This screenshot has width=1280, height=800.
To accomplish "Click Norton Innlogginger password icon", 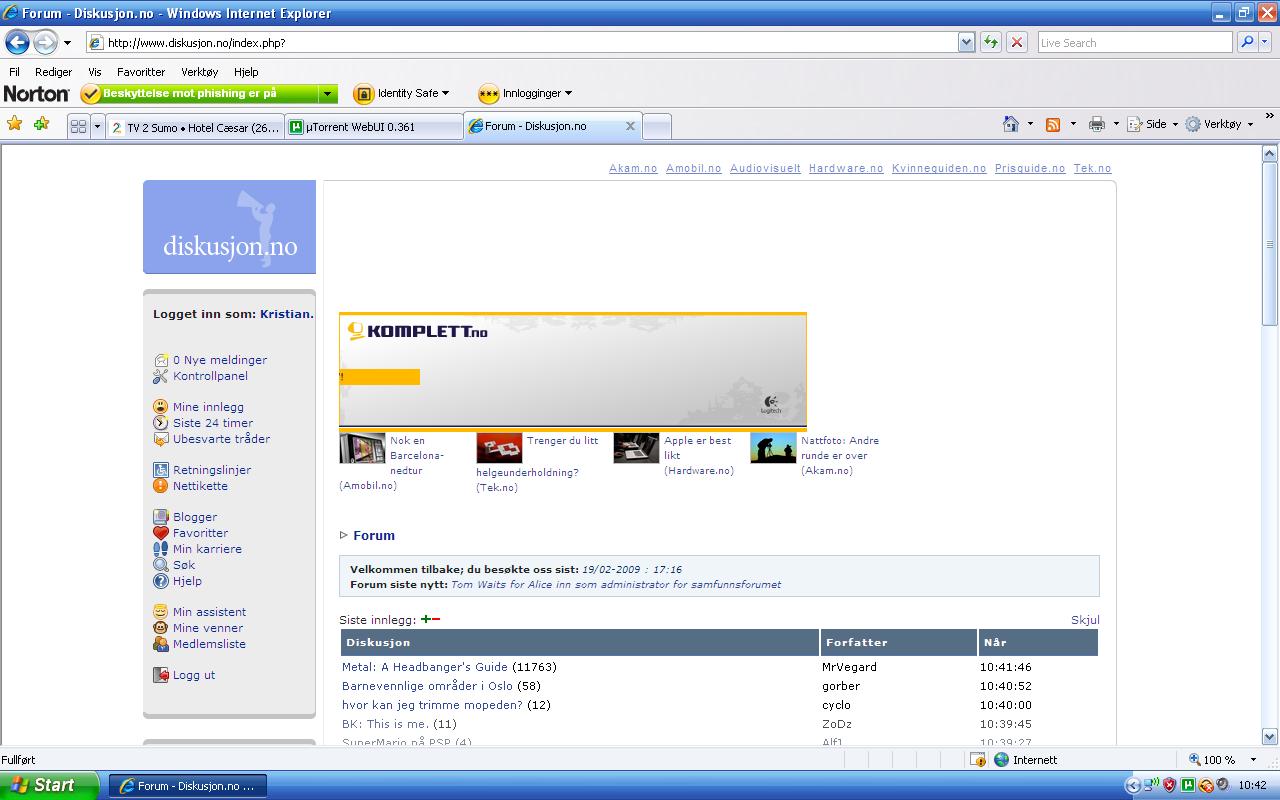I will point(488,93).
